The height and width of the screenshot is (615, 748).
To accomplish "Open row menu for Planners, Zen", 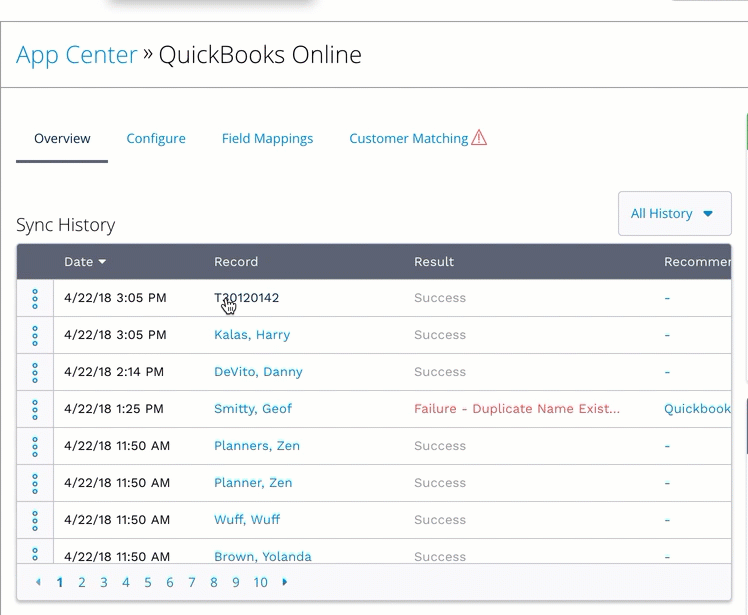I will tap(35, 447).
